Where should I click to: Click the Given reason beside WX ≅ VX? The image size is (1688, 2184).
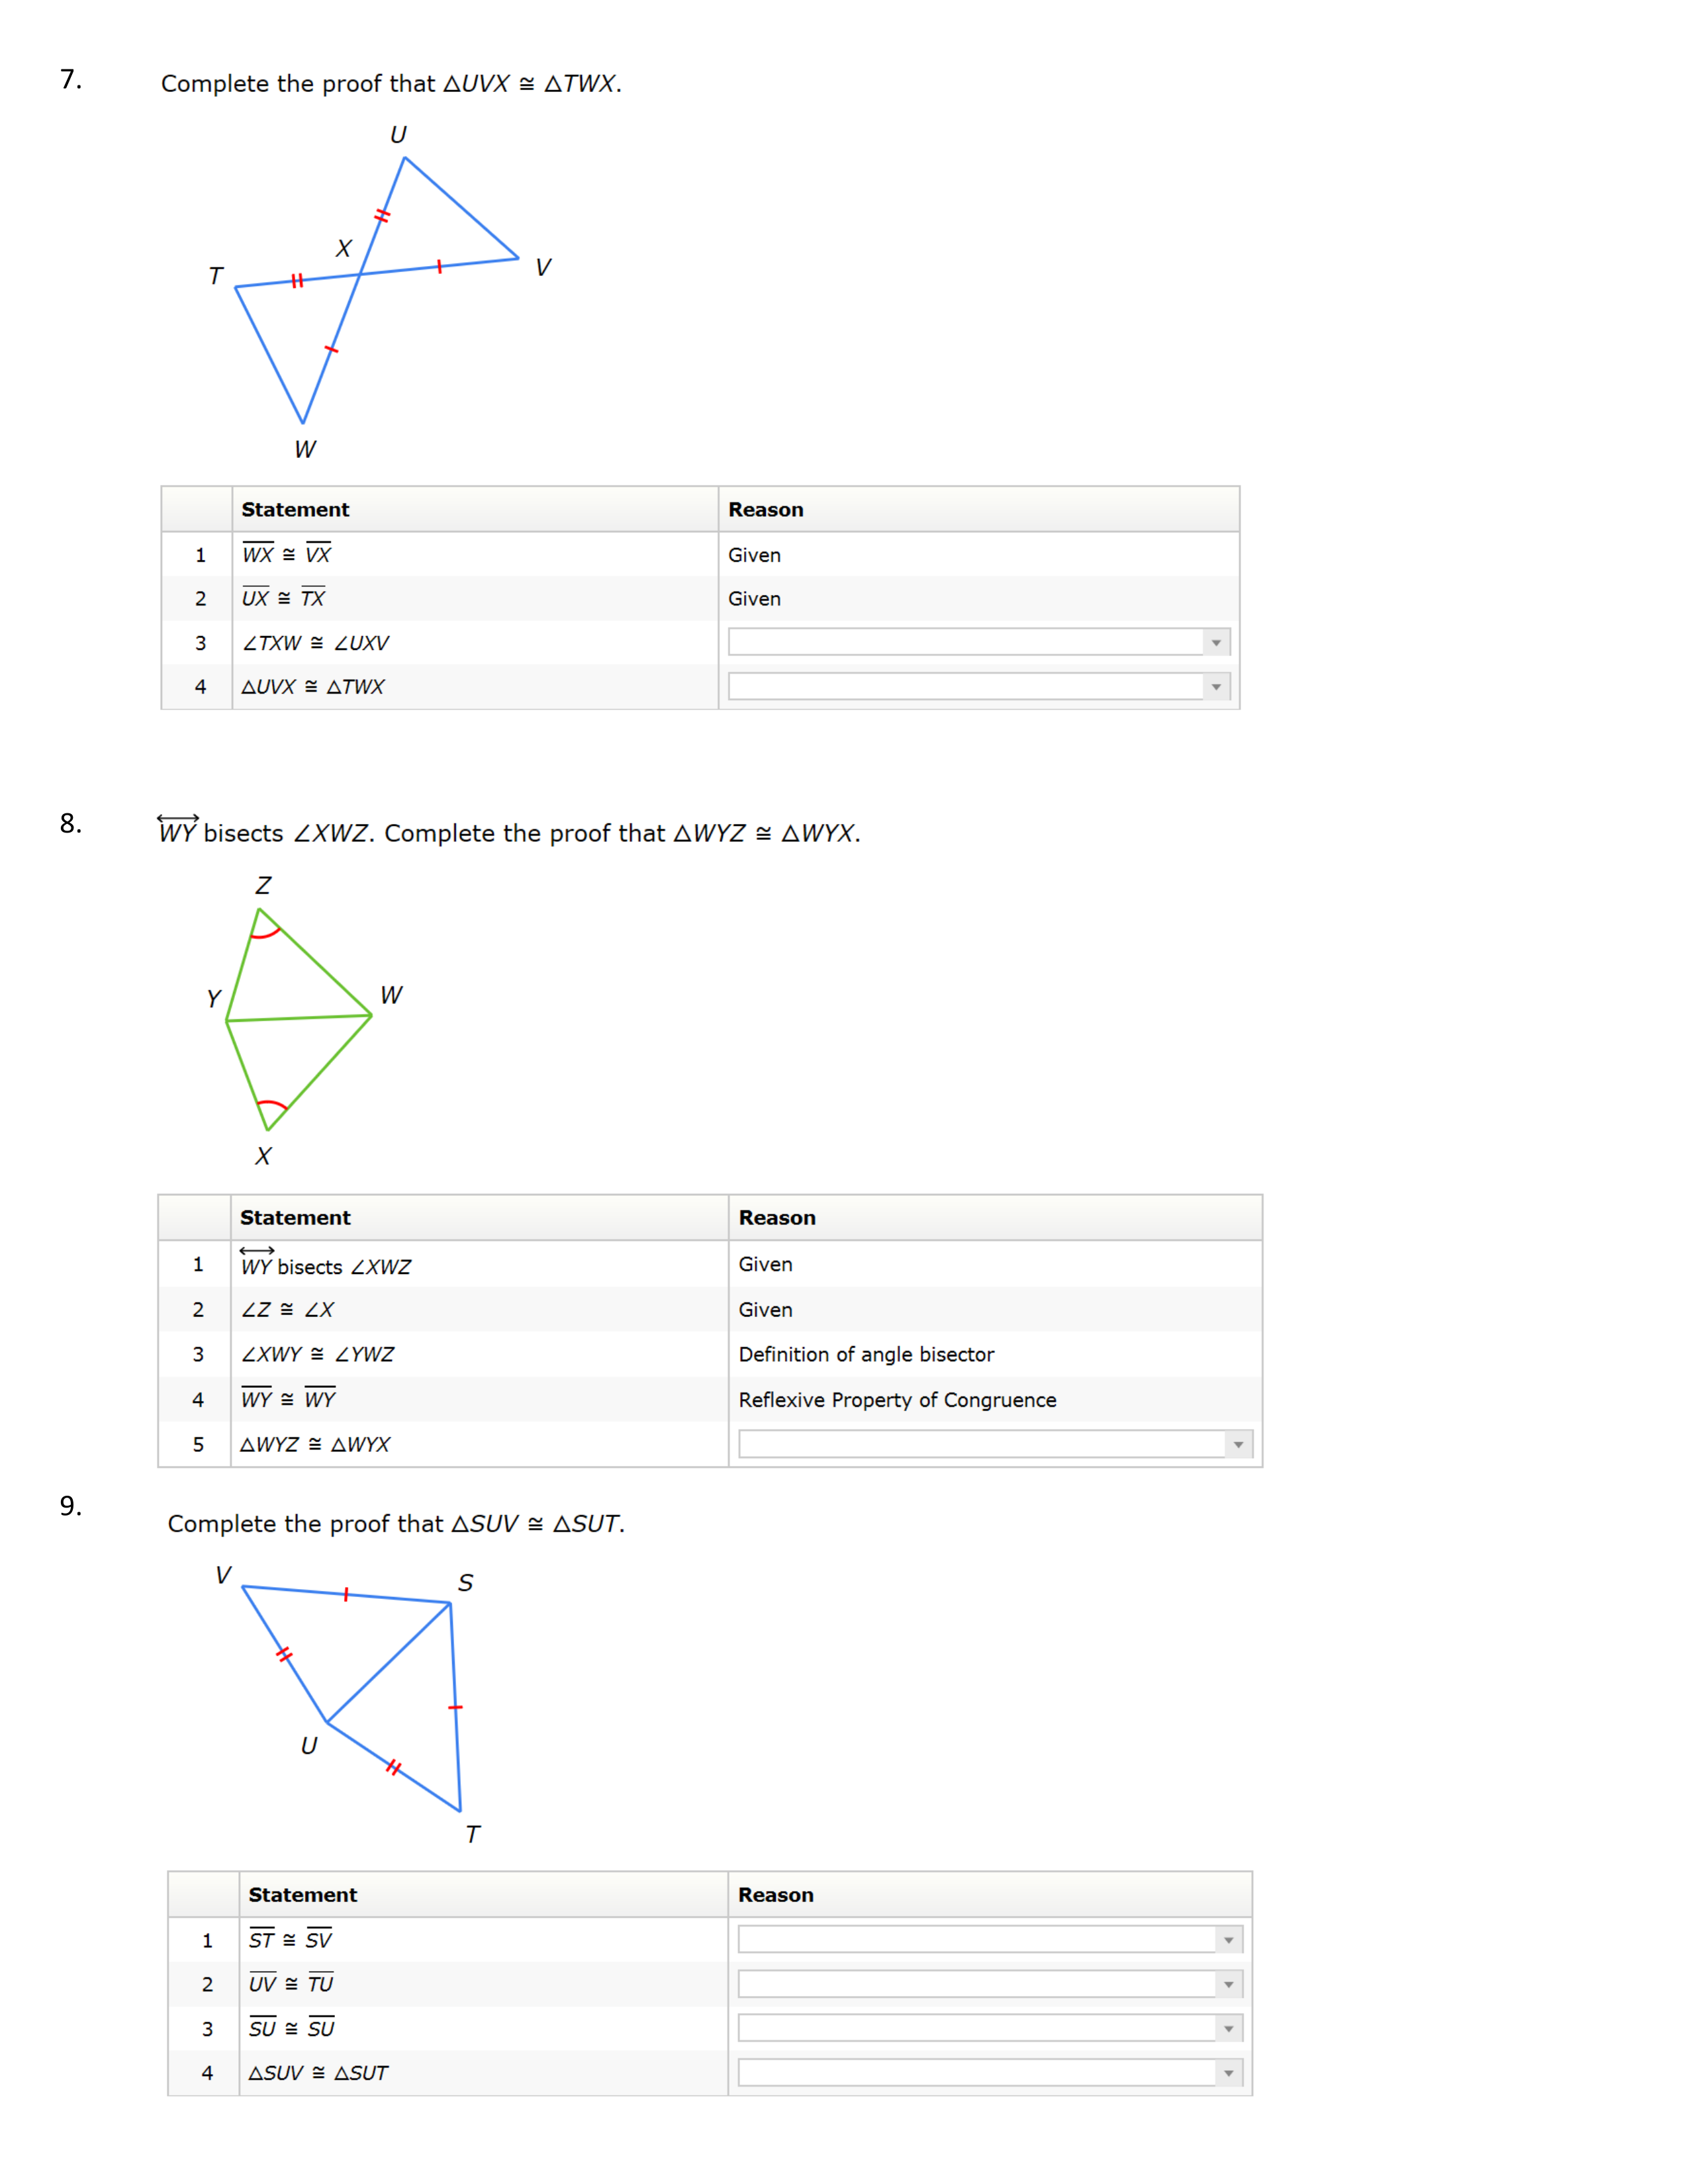click(754, 555)
